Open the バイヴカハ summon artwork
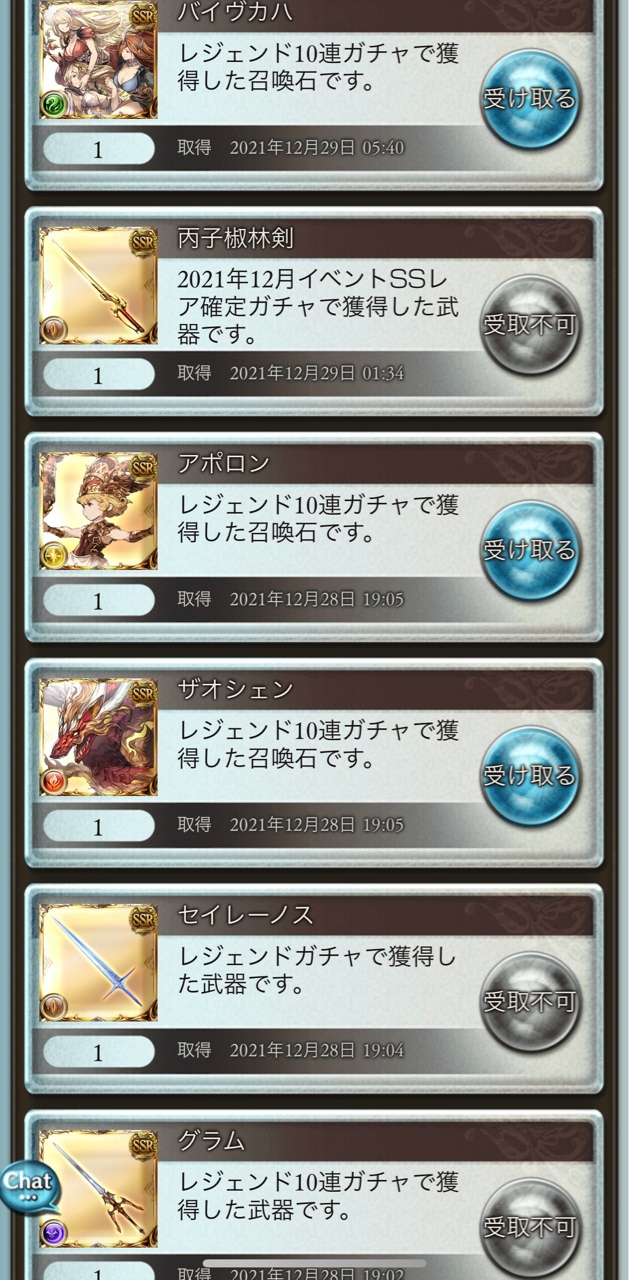The image size is (629, 1280). [98, 60]
